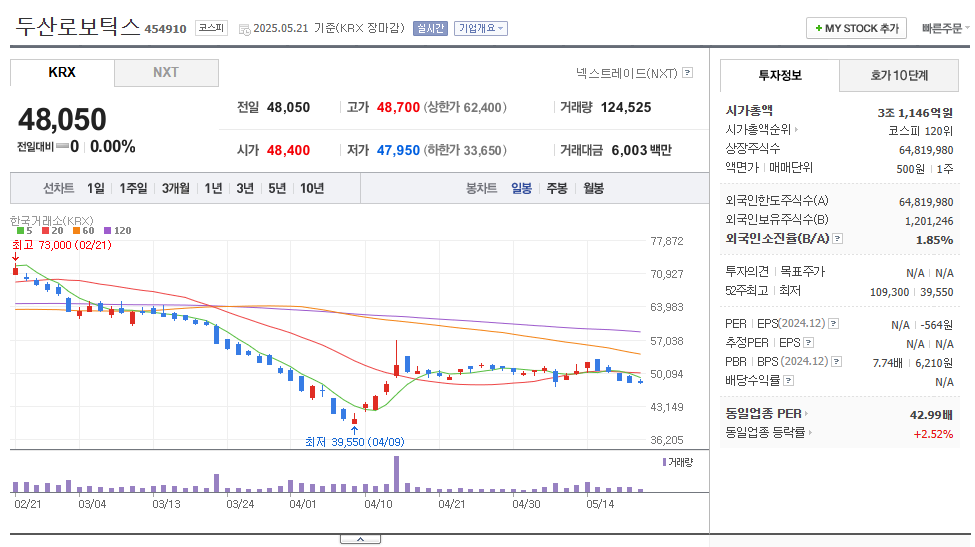Select the 1년 line chart period
Screen dimensions: 975x547
(213, 188)
